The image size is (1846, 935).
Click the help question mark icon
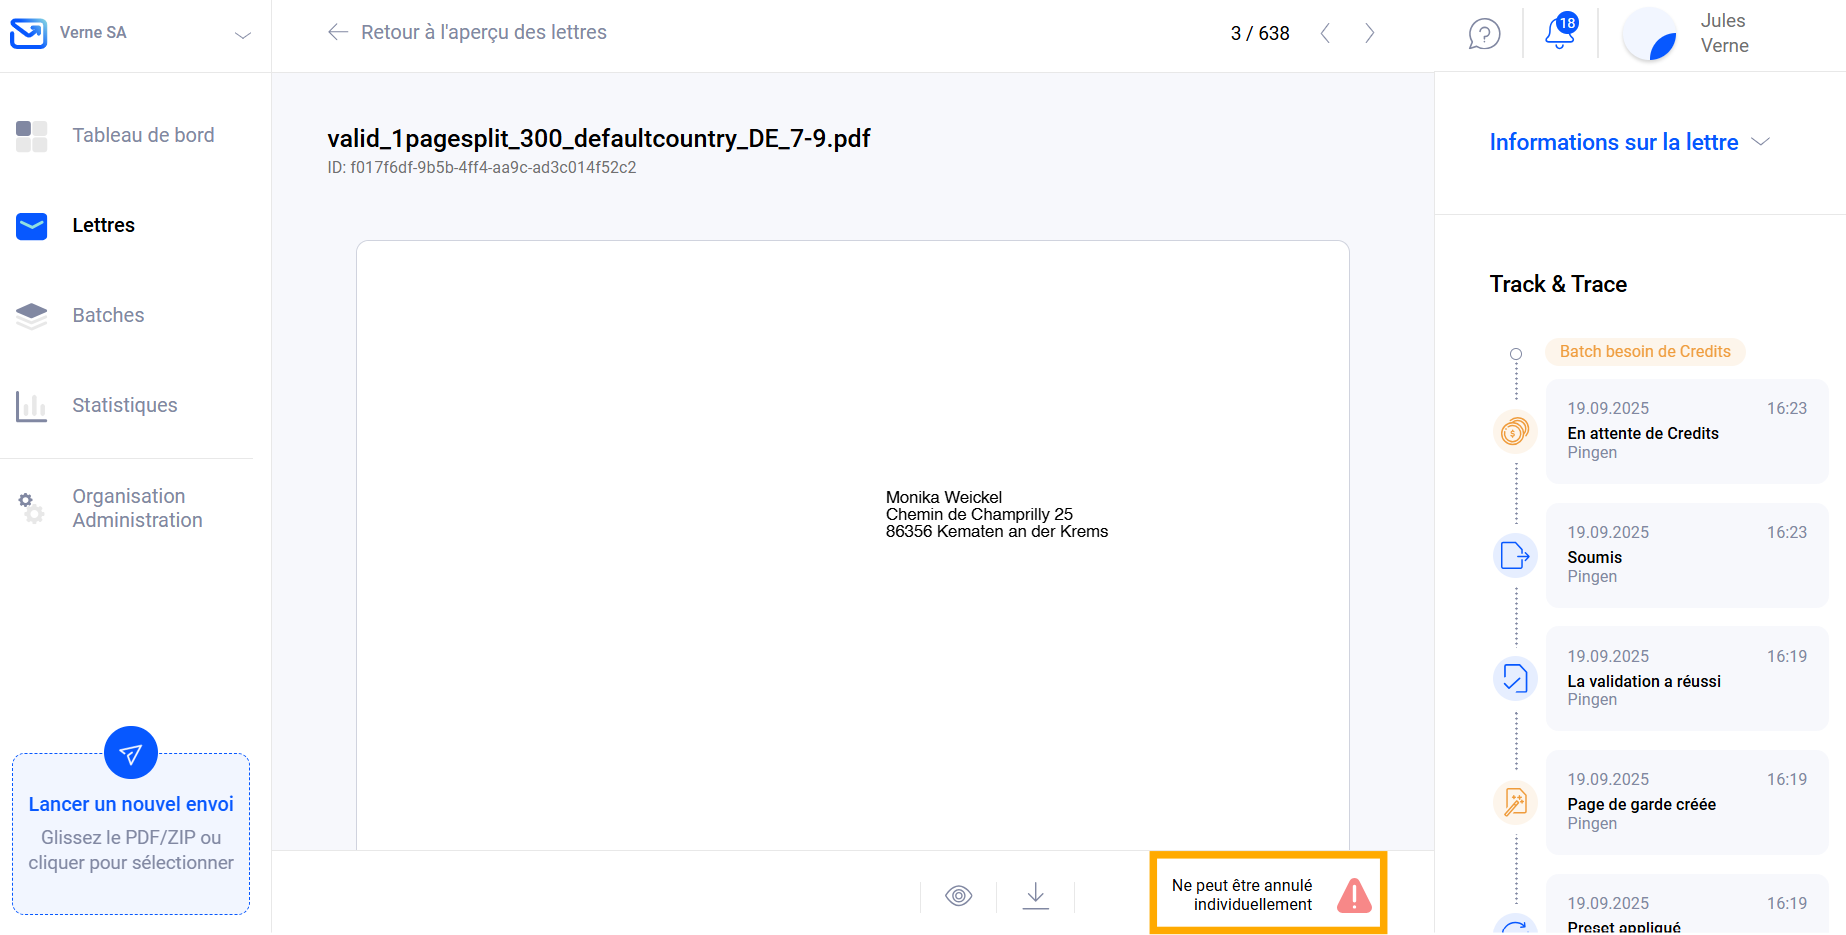click(1484, 34)
